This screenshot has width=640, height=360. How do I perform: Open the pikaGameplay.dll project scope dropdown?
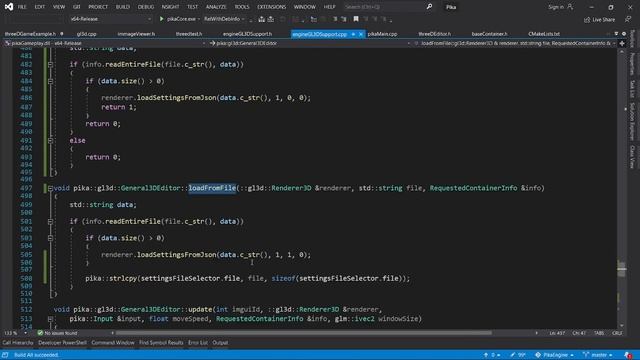point(104,43)
